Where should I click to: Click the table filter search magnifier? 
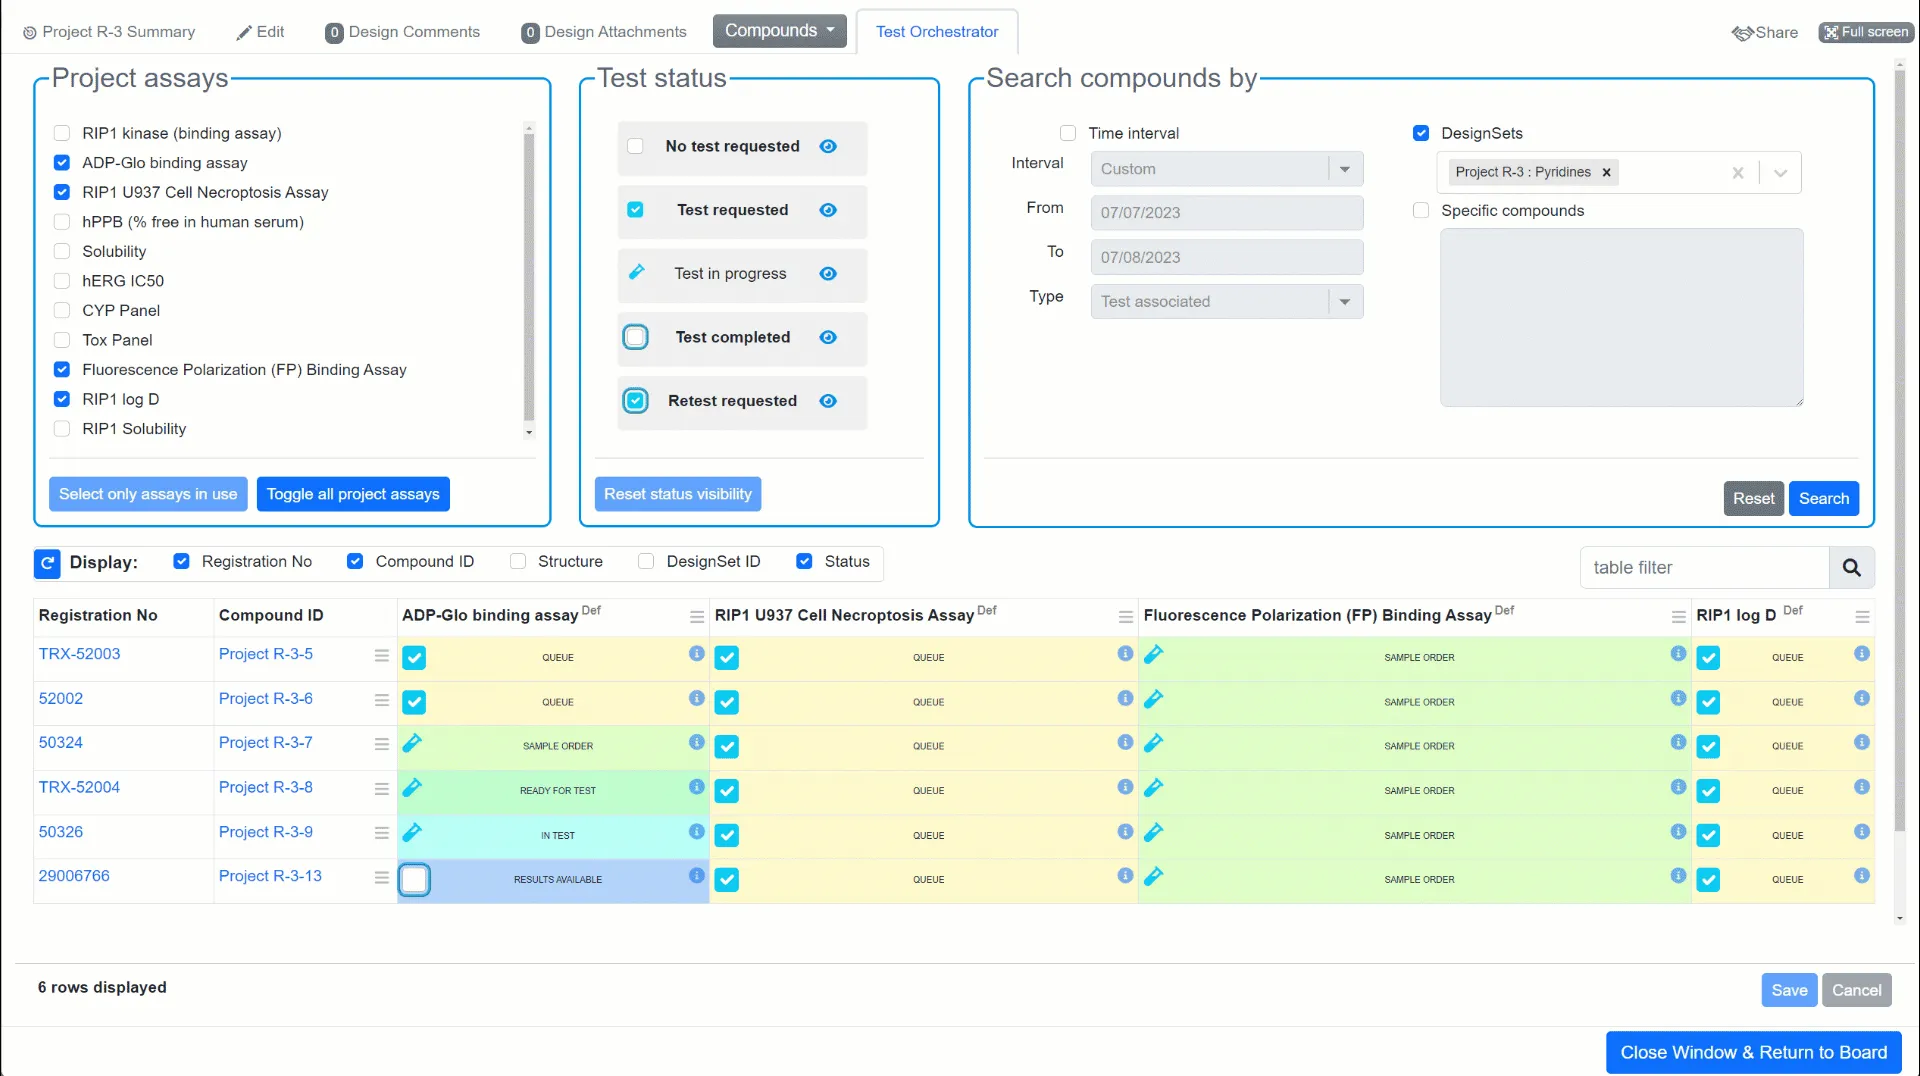1851,568
